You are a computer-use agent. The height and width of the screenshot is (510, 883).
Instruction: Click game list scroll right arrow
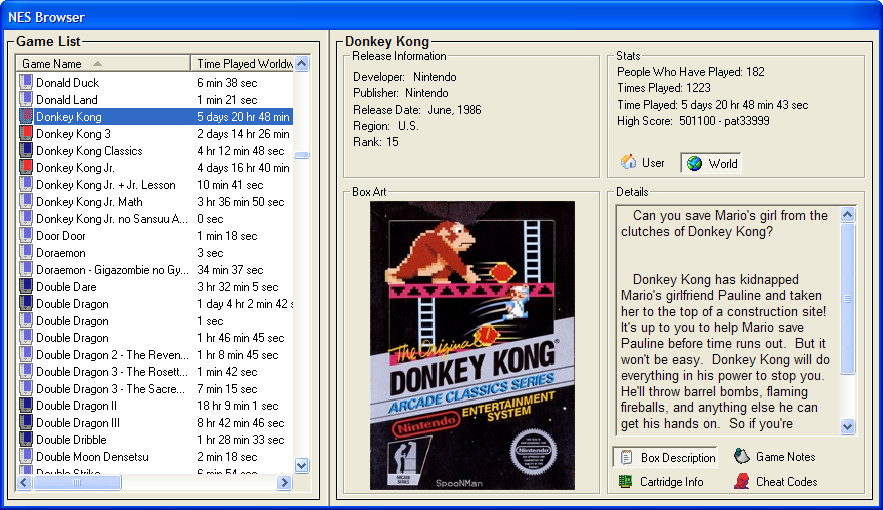pos(284,482)
